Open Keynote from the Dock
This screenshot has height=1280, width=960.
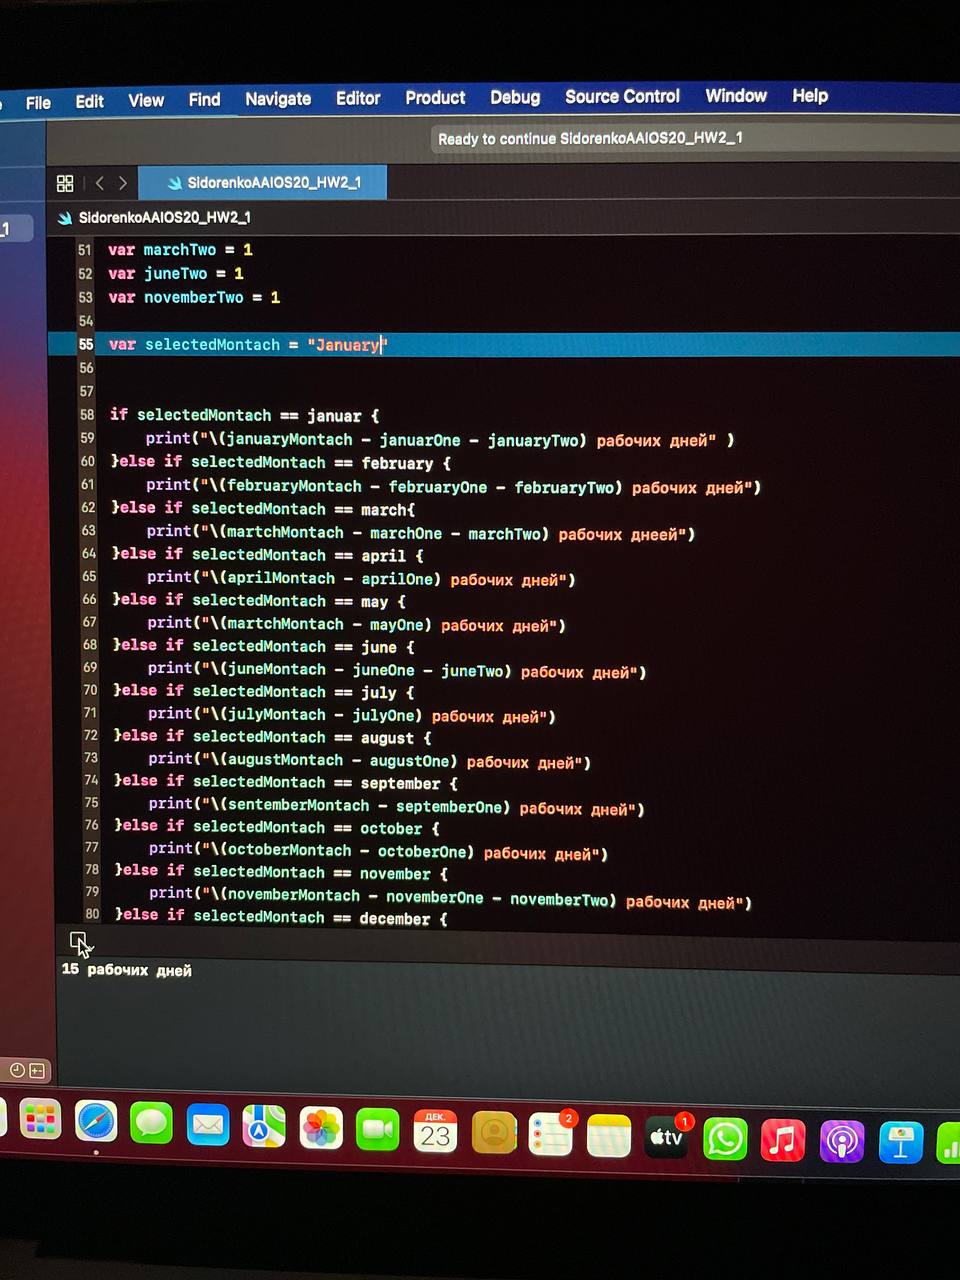(x=900, y=1142)
